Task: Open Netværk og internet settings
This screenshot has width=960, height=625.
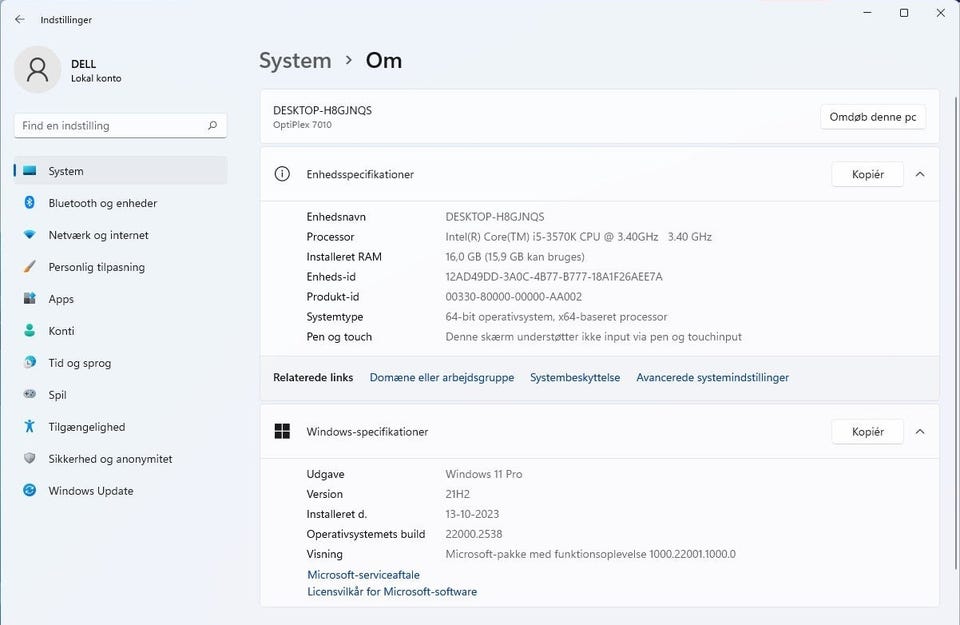Action: coord(98,235)
